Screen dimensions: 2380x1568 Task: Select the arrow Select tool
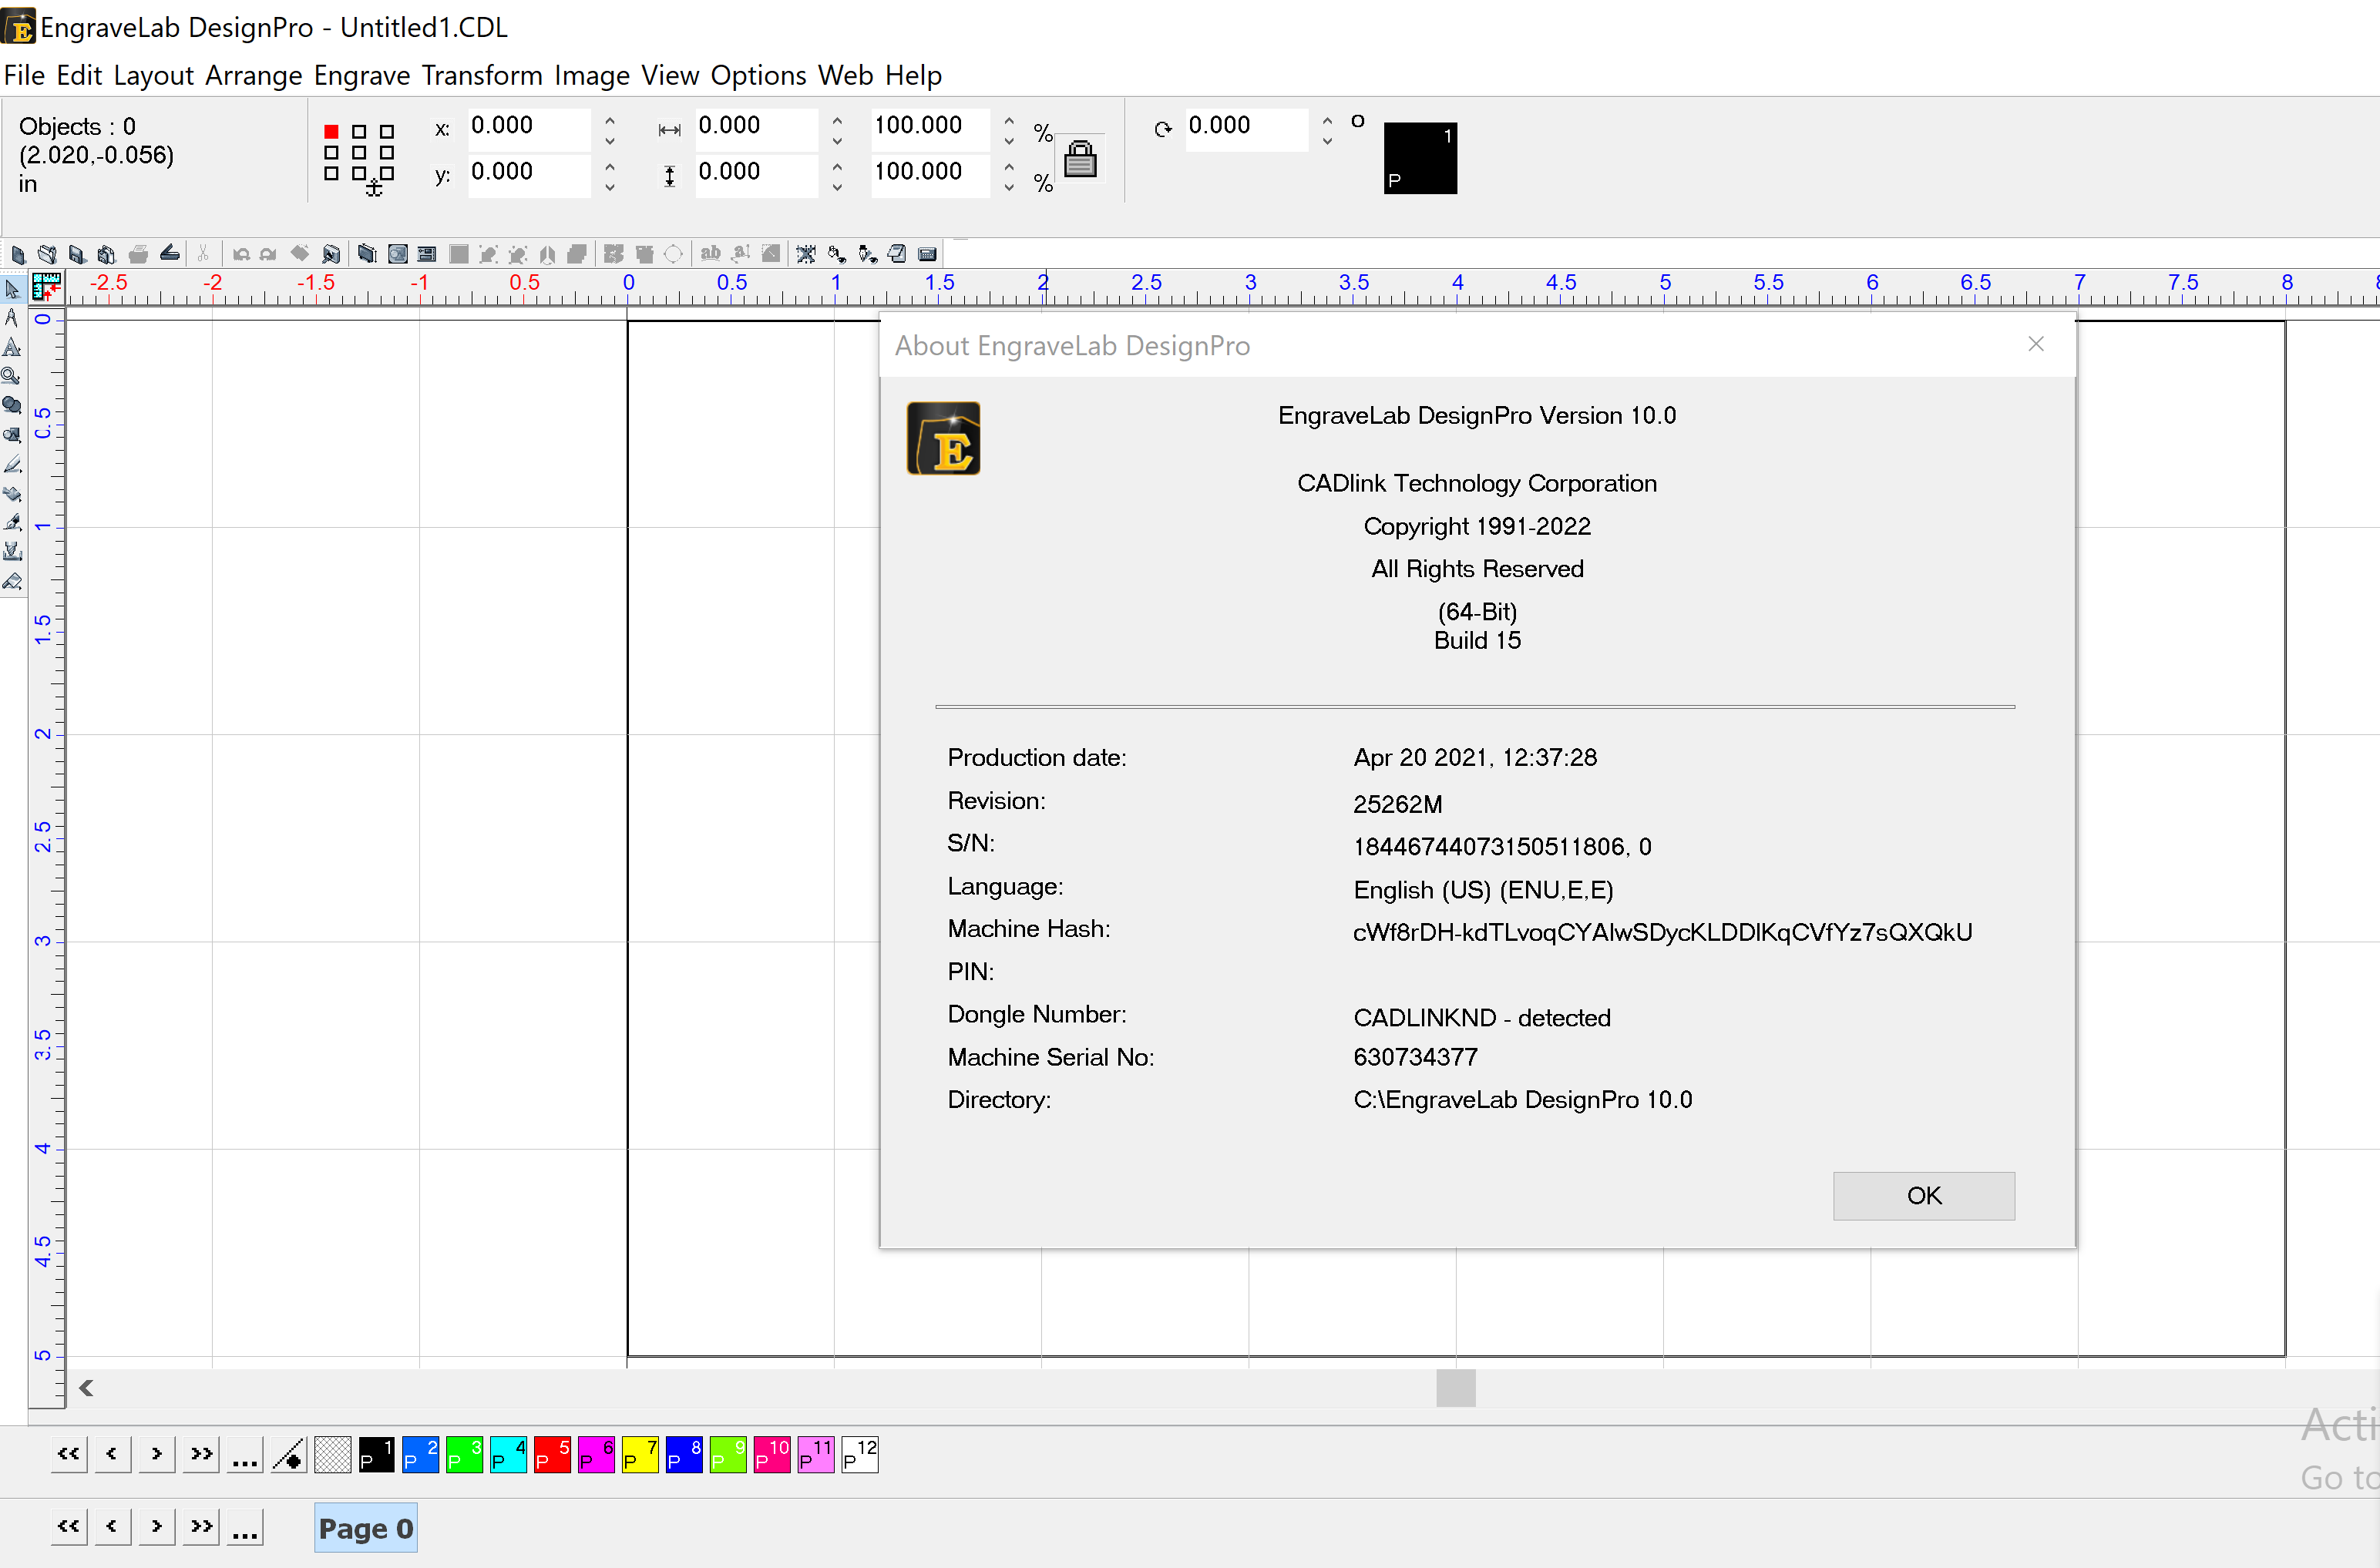tap(12, 289)
